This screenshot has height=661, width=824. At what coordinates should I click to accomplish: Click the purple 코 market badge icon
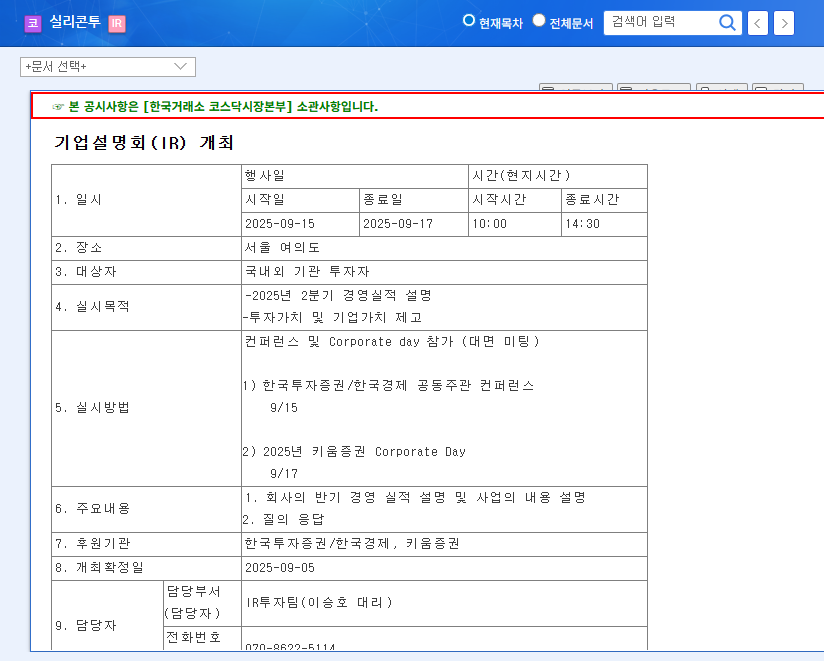[33, 23]
